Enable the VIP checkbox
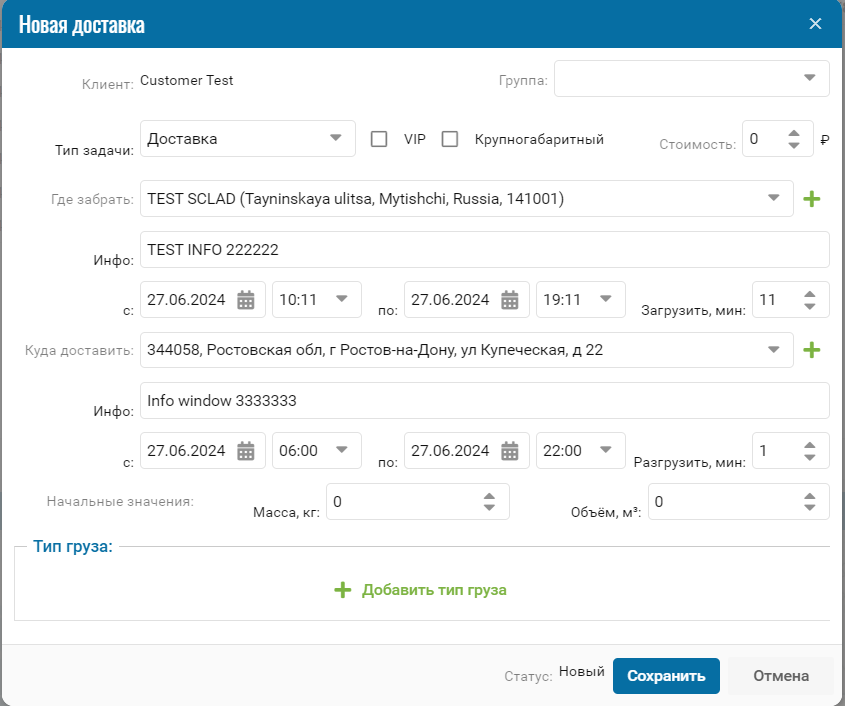 (x=379, y=139)
